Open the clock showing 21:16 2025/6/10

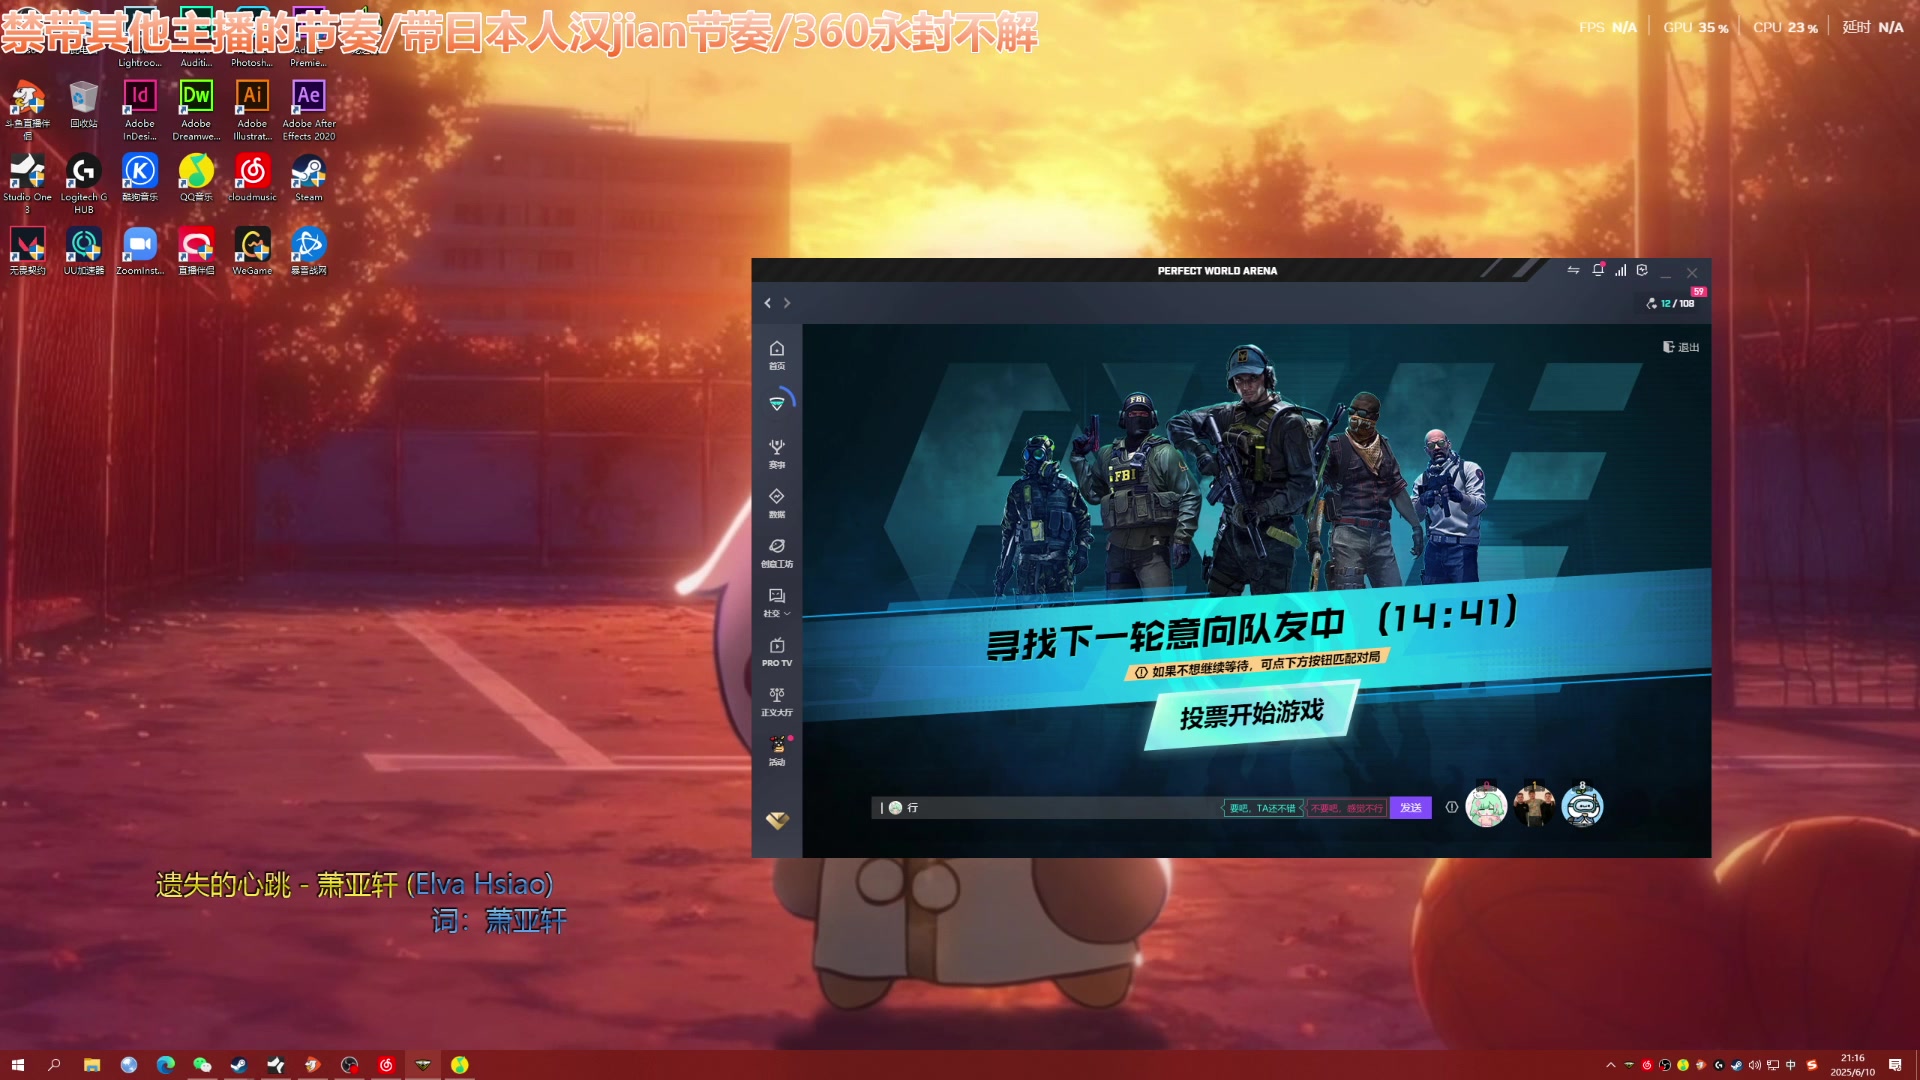pyautogui.click(x=1852, y=1065)
